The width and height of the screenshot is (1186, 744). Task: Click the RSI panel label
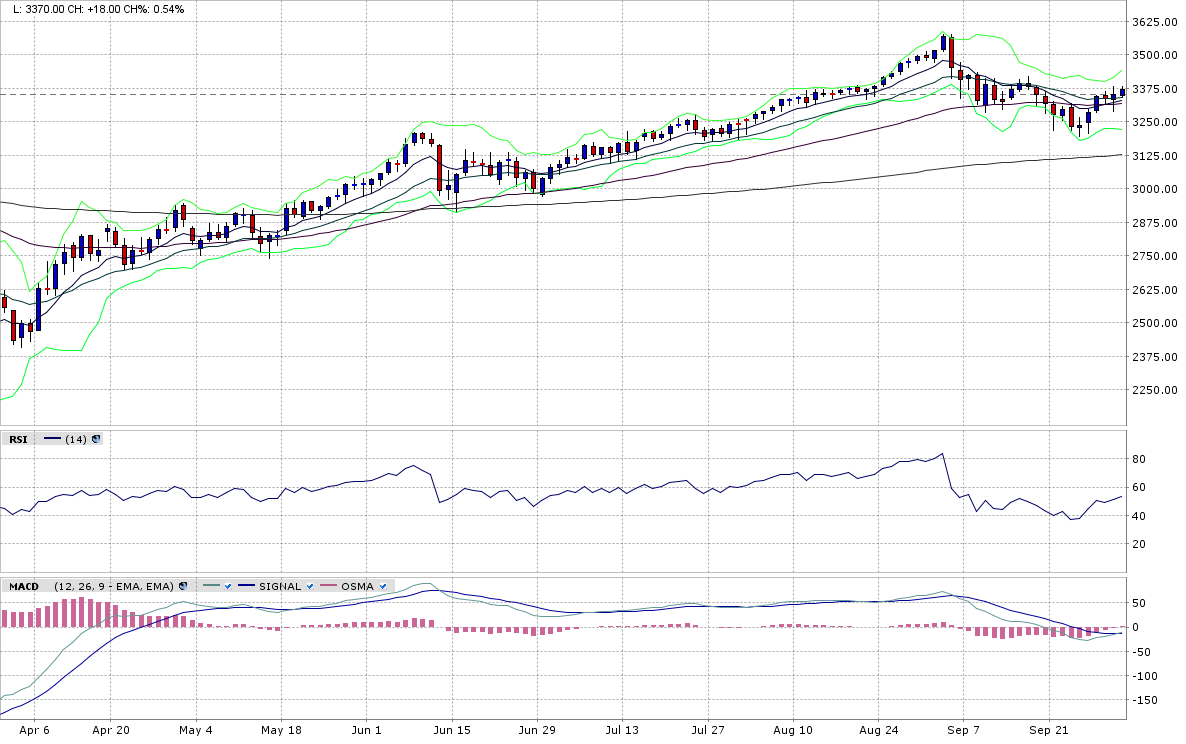(18, 439)
